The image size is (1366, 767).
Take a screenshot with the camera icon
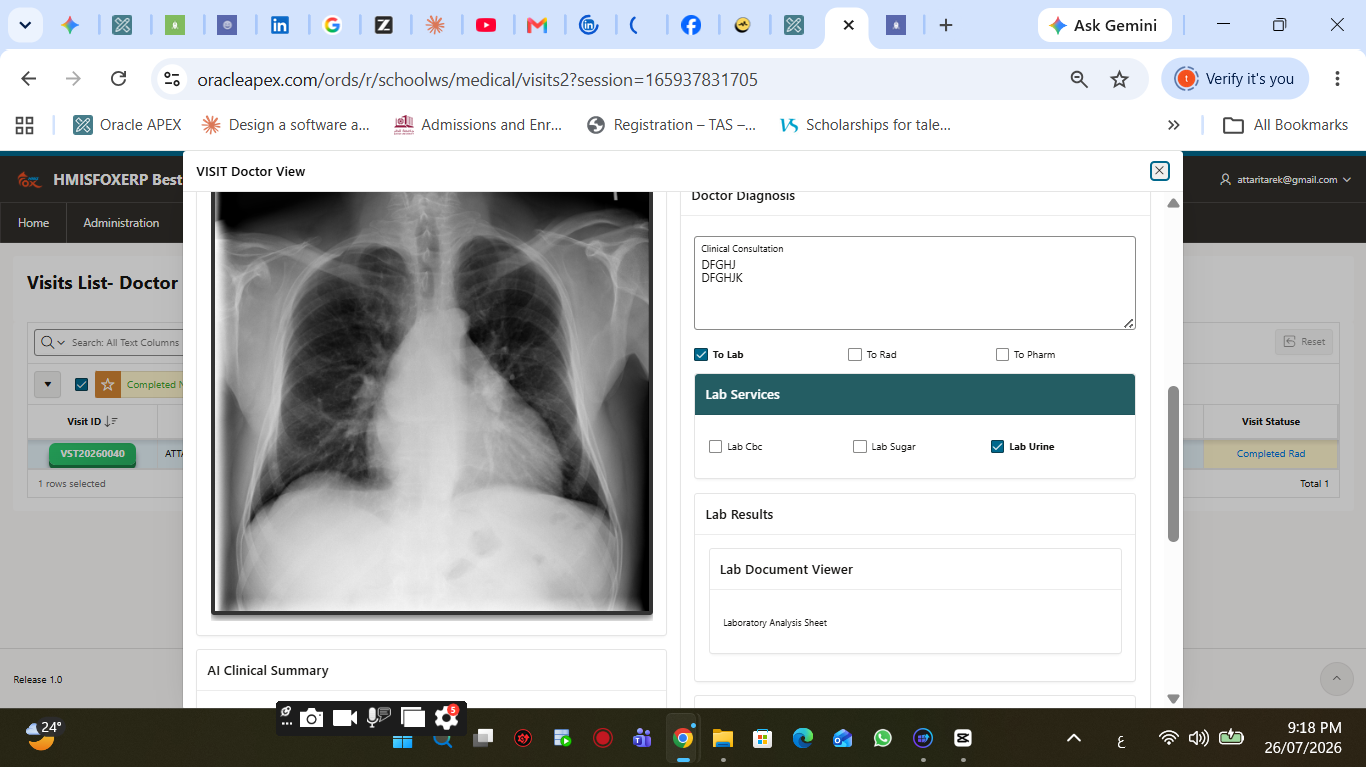click(x=311, y=718)
